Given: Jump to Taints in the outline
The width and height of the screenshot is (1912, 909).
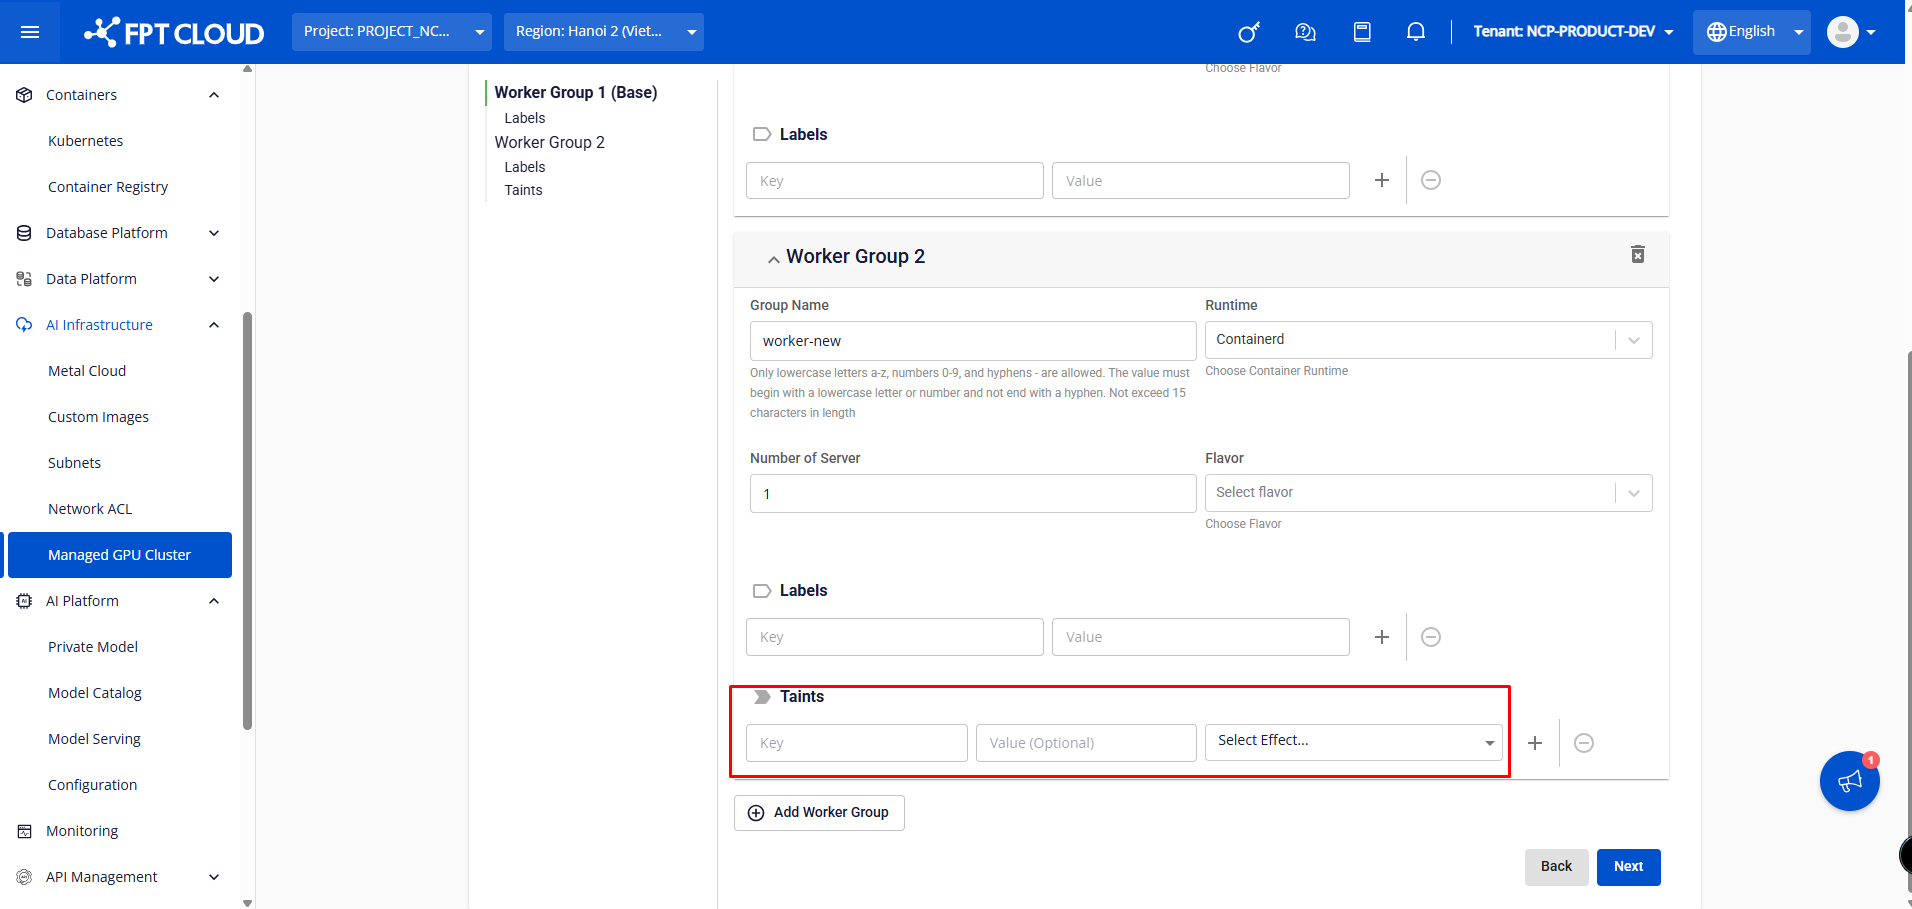Looking at the screenshot, I should [523, 190].
